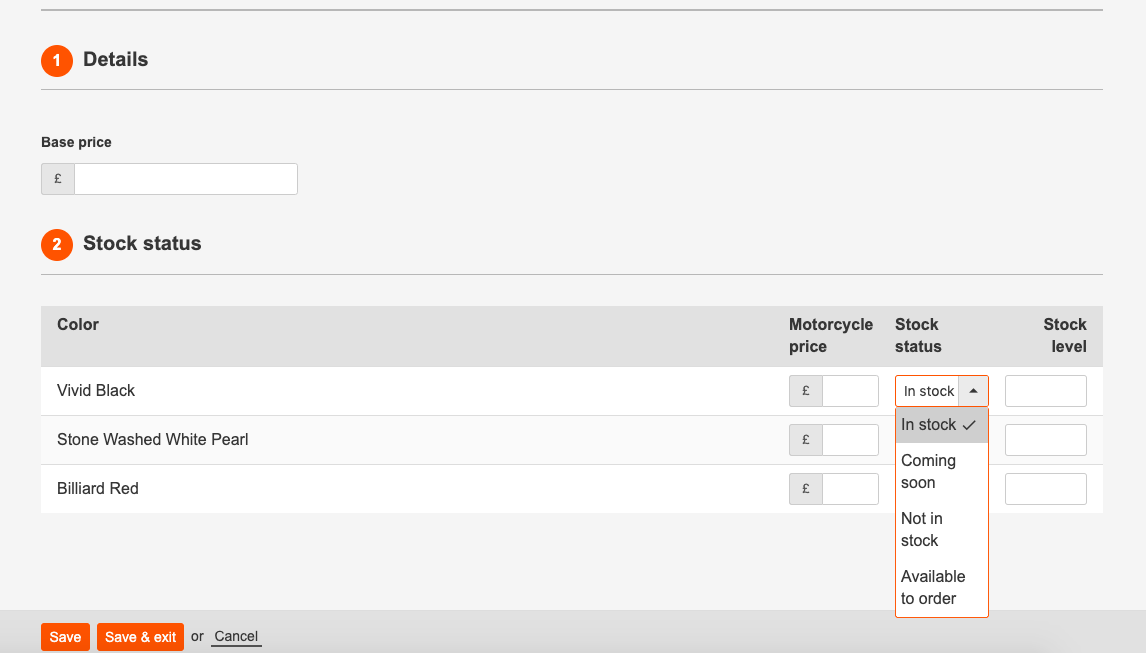Focus the Base price input field
The height and width of the screenshot is (653, 1146).
tap(186, 179)
